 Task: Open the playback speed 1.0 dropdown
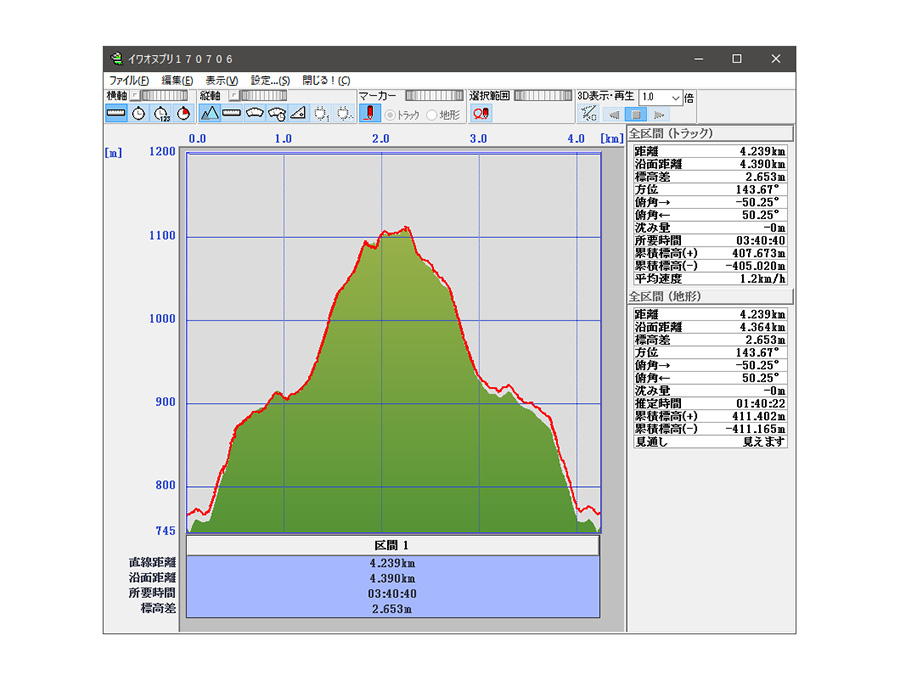tap(676, 98)
